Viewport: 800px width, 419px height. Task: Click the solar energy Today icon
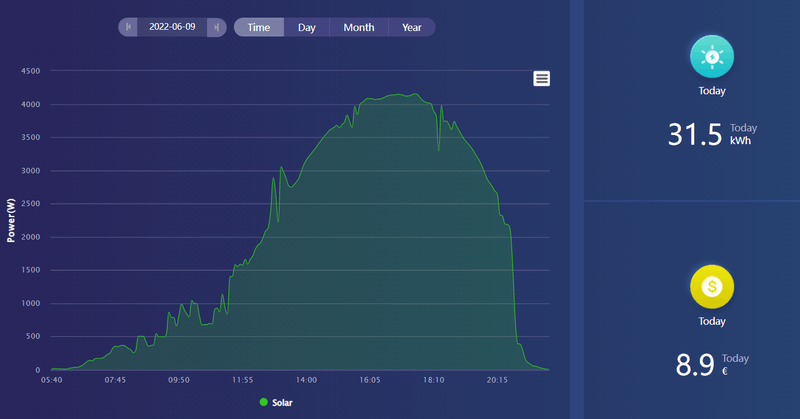[x=712, y=57]
